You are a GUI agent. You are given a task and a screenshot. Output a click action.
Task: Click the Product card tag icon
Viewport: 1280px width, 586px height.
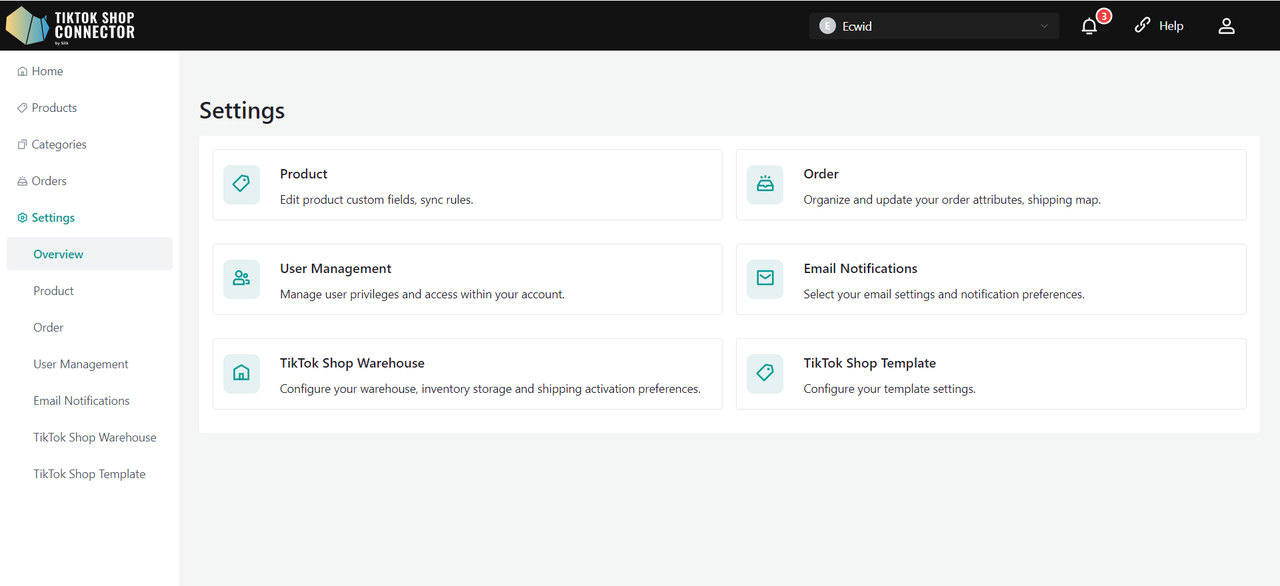coord(241,185)
